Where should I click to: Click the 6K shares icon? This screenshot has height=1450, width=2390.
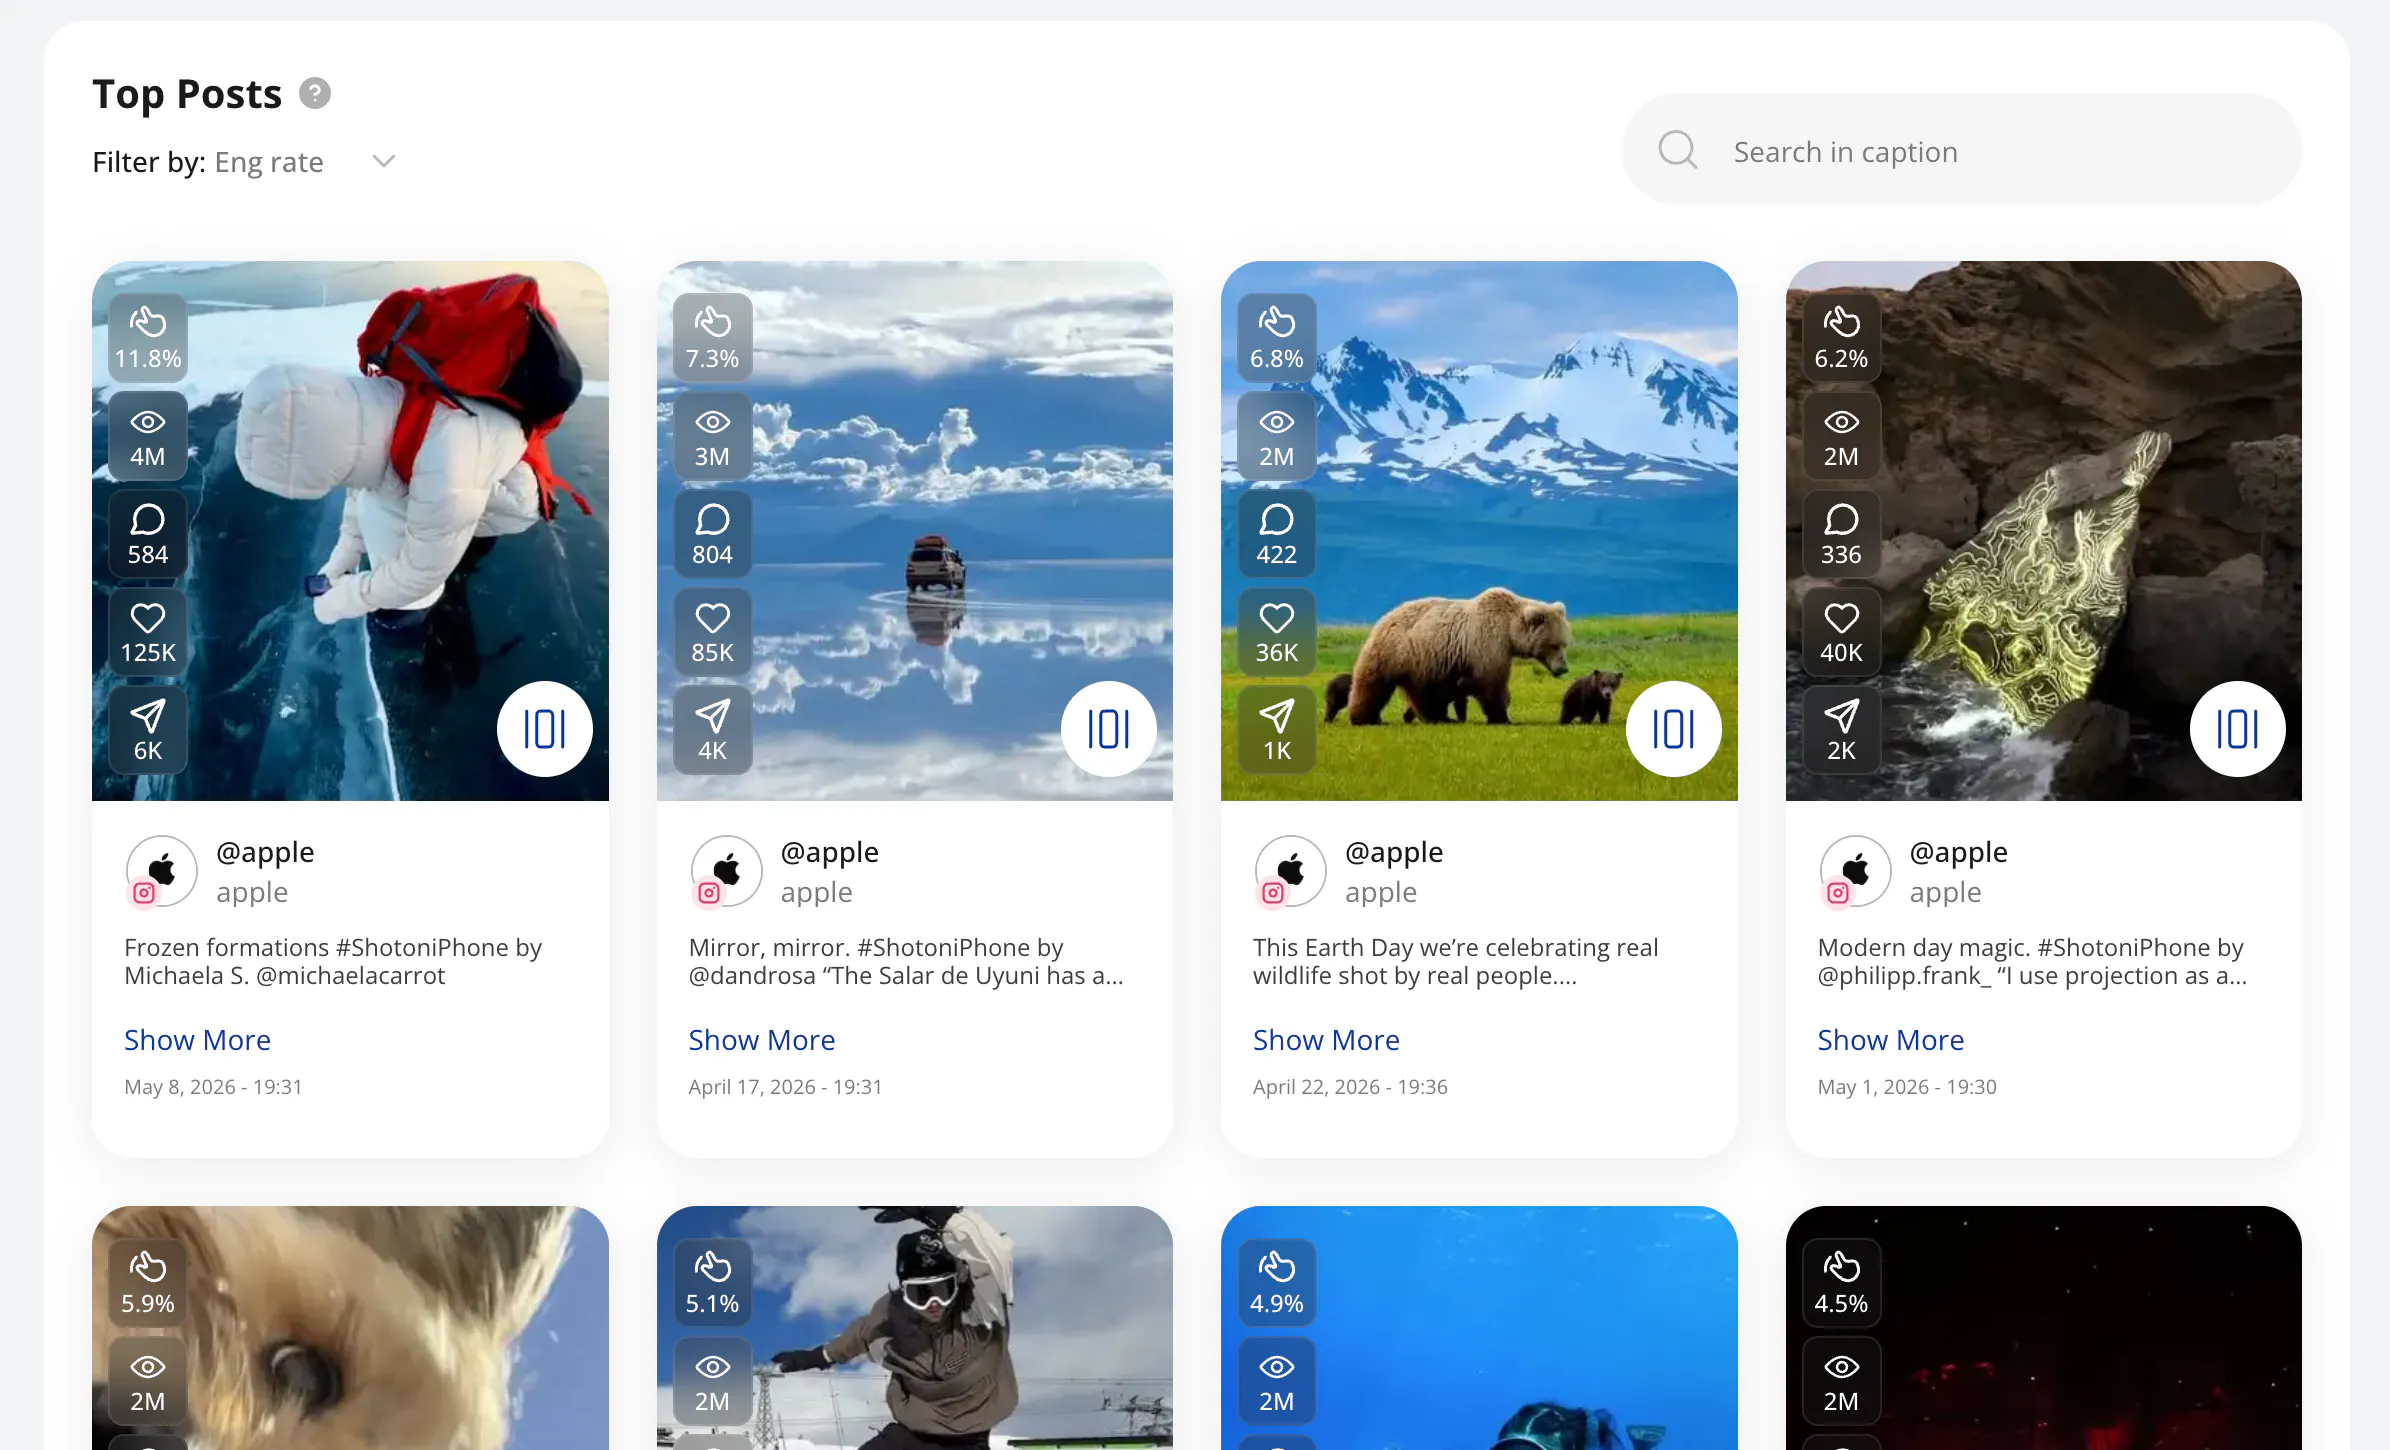coord(148,715)
